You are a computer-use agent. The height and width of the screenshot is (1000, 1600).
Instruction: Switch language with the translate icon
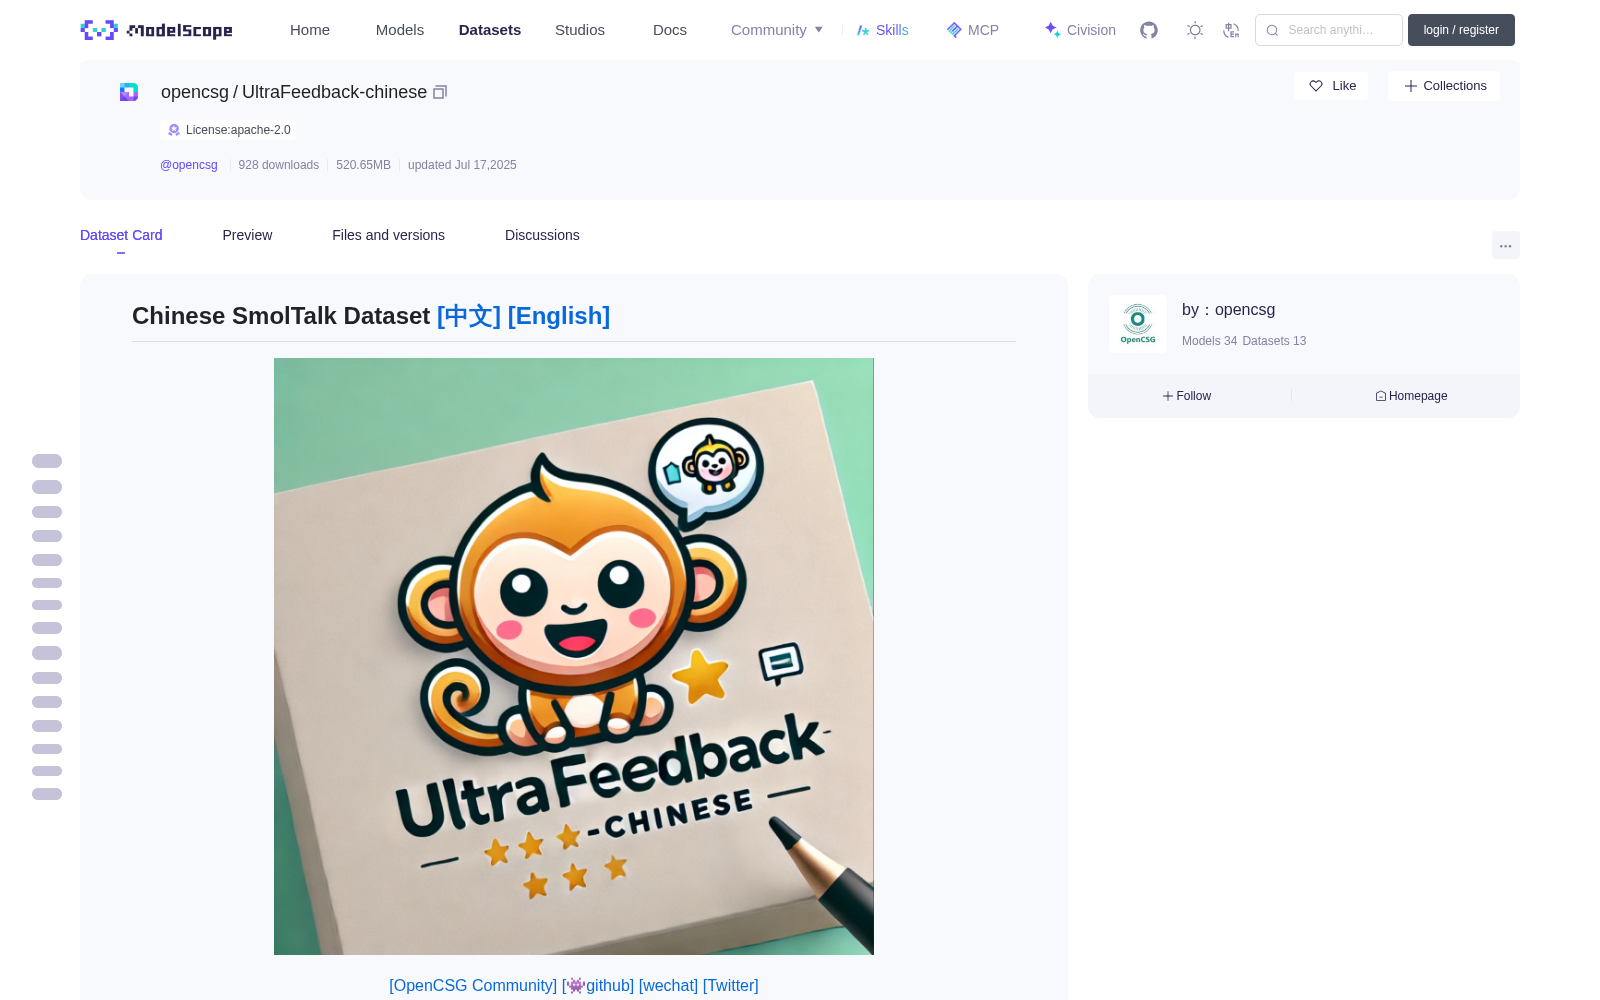[1232, 30]
